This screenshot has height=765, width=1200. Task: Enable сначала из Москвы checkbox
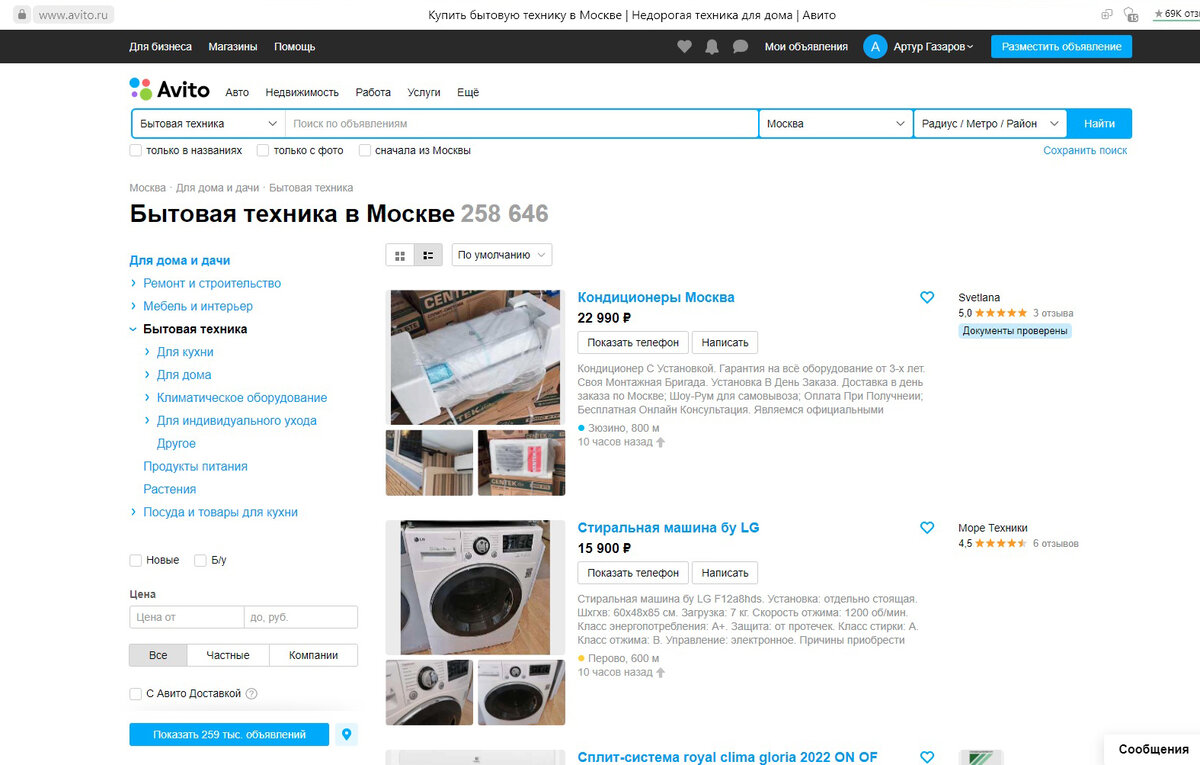pyautogui.click(x=365, y=150)
